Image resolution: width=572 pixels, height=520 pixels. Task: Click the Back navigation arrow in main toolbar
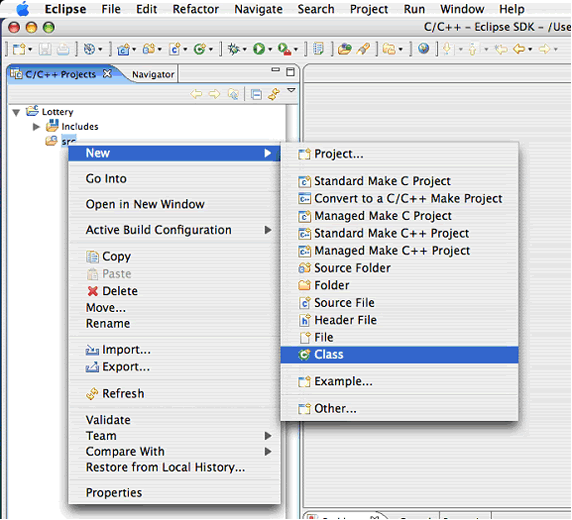point(519,49)
